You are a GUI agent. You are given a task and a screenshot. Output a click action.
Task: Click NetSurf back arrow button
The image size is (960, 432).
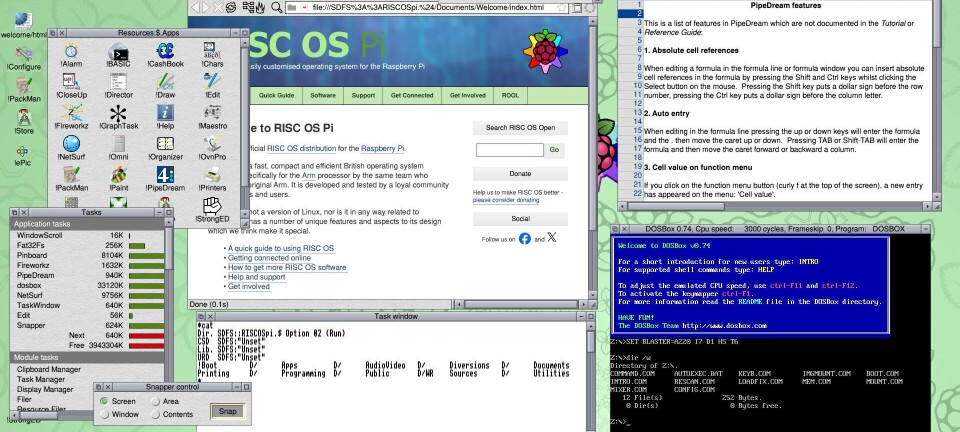tap(197, 7)
